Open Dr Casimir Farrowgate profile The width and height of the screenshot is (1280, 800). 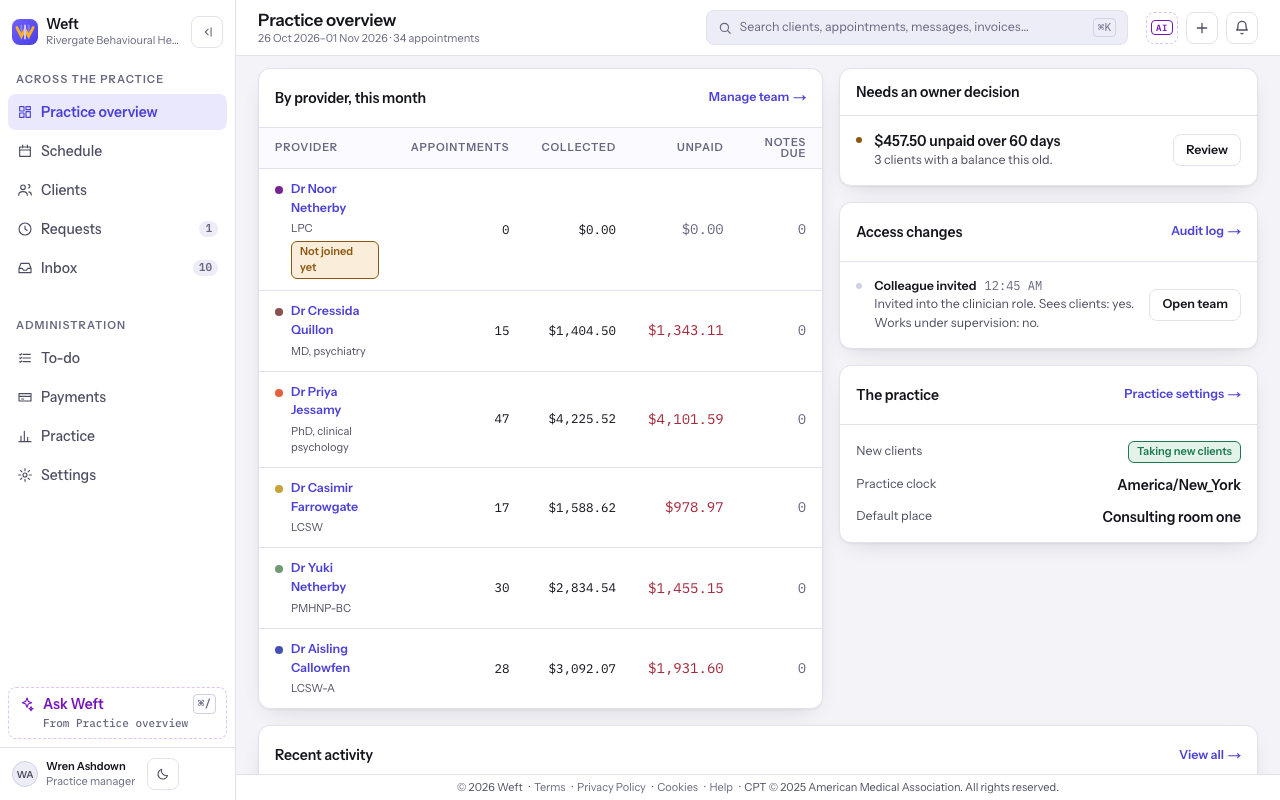[x=324, y=497]
